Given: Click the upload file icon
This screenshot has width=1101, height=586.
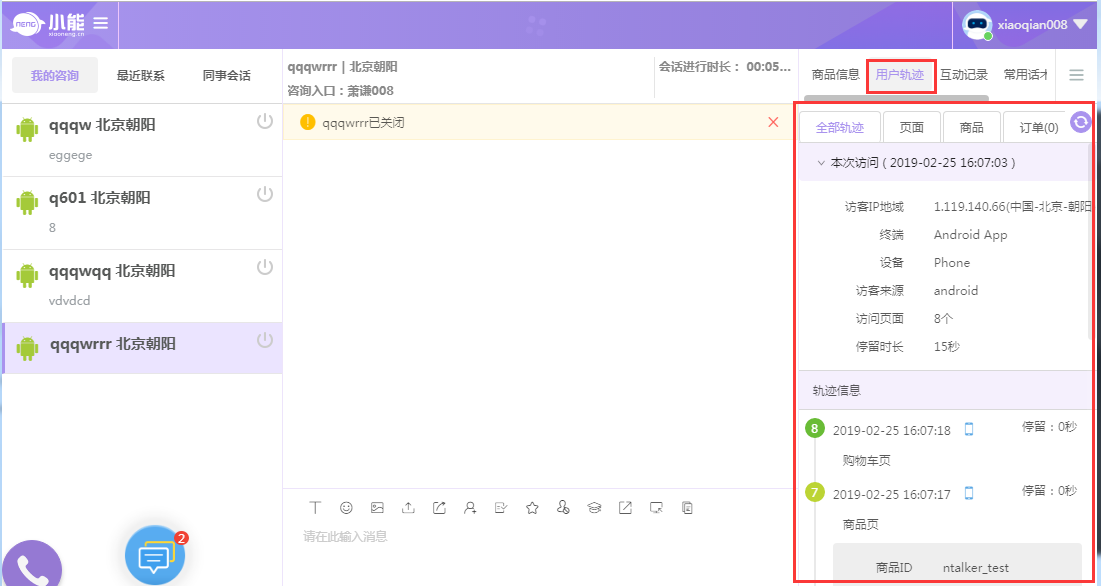Looking at the screenshot, I should pyautogui.click(x=408, y=508).
